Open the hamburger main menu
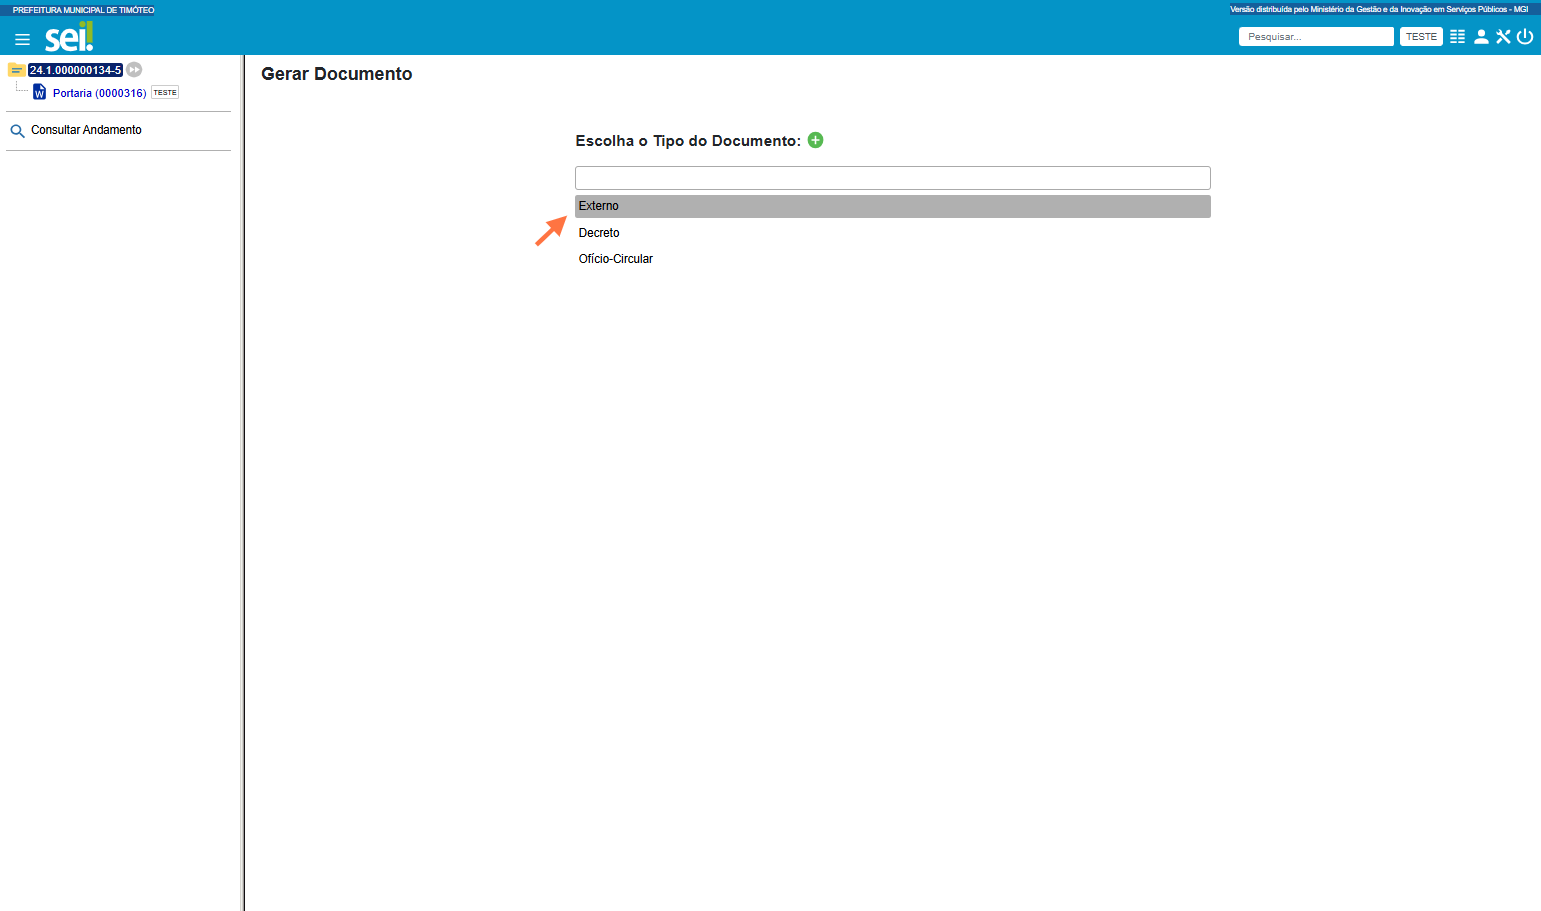1541x911 pixels. tap(22, 40)
